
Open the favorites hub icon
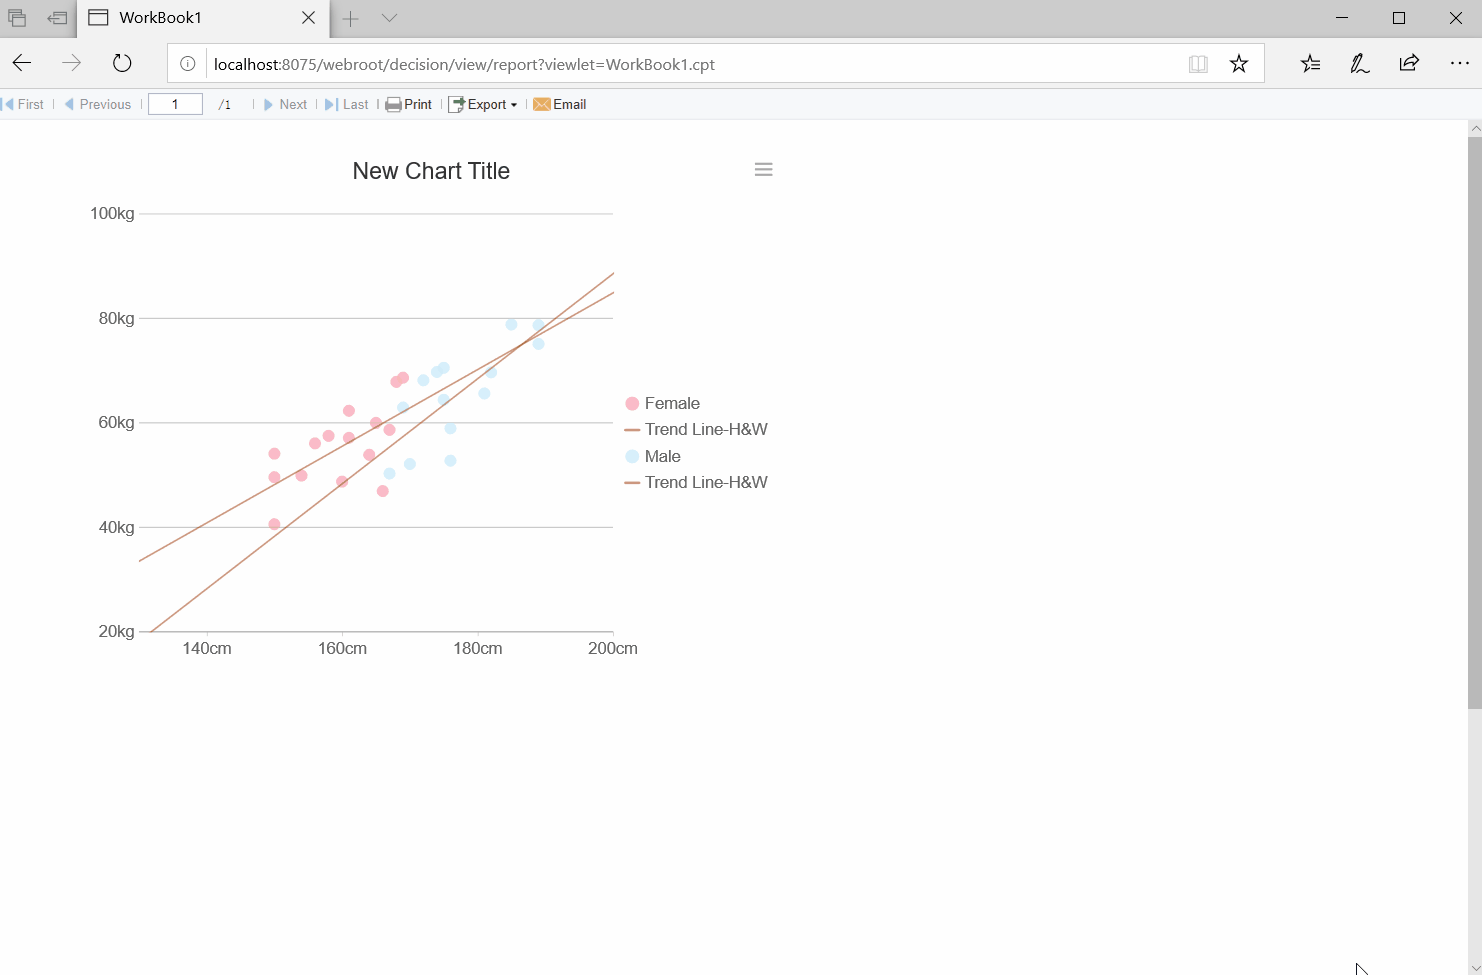tap(1310, 64)
